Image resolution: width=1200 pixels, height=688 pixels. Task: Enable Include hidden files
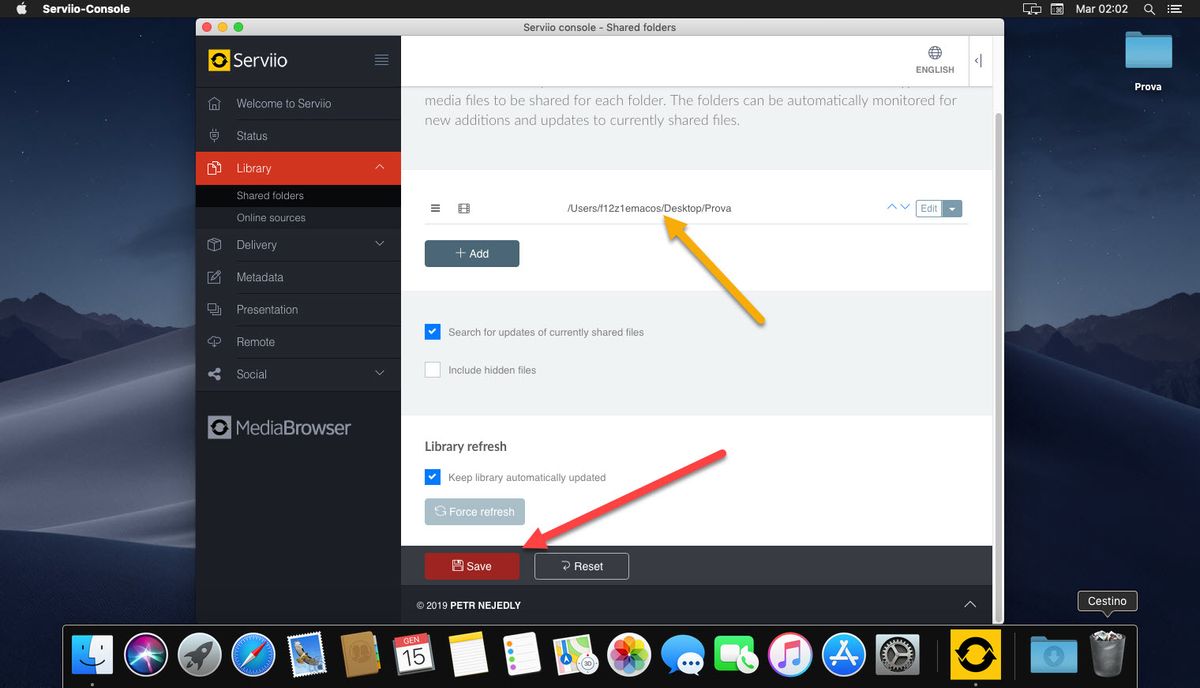[x=432, y=369]
